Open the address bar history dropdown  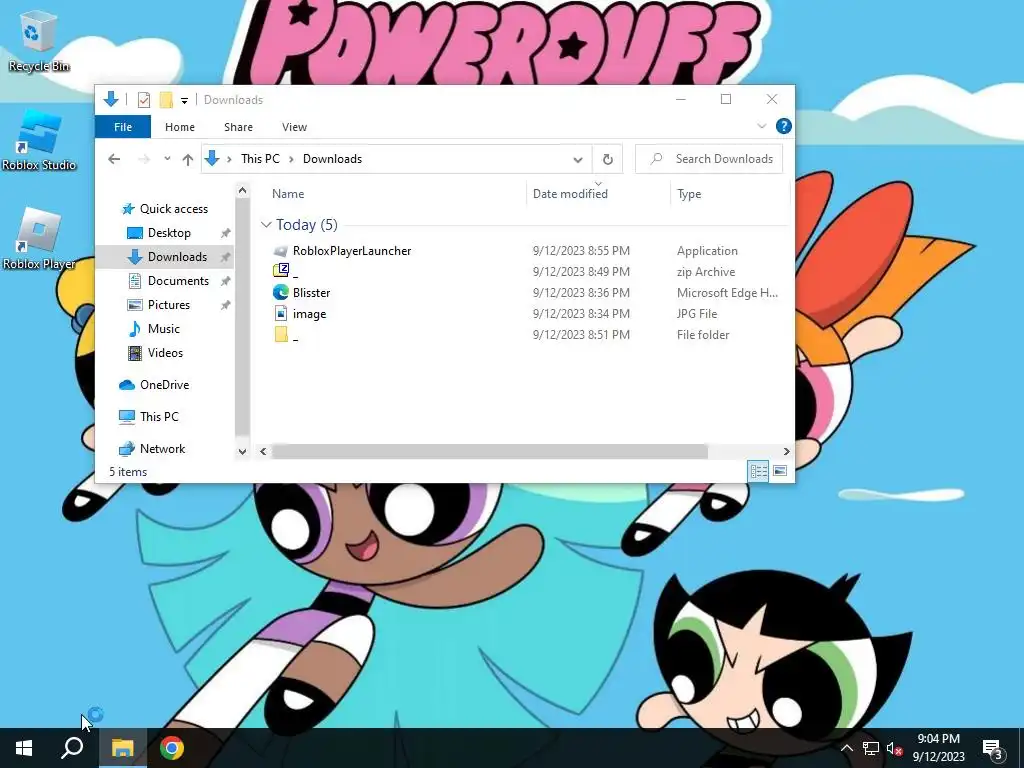pos(578,159)
